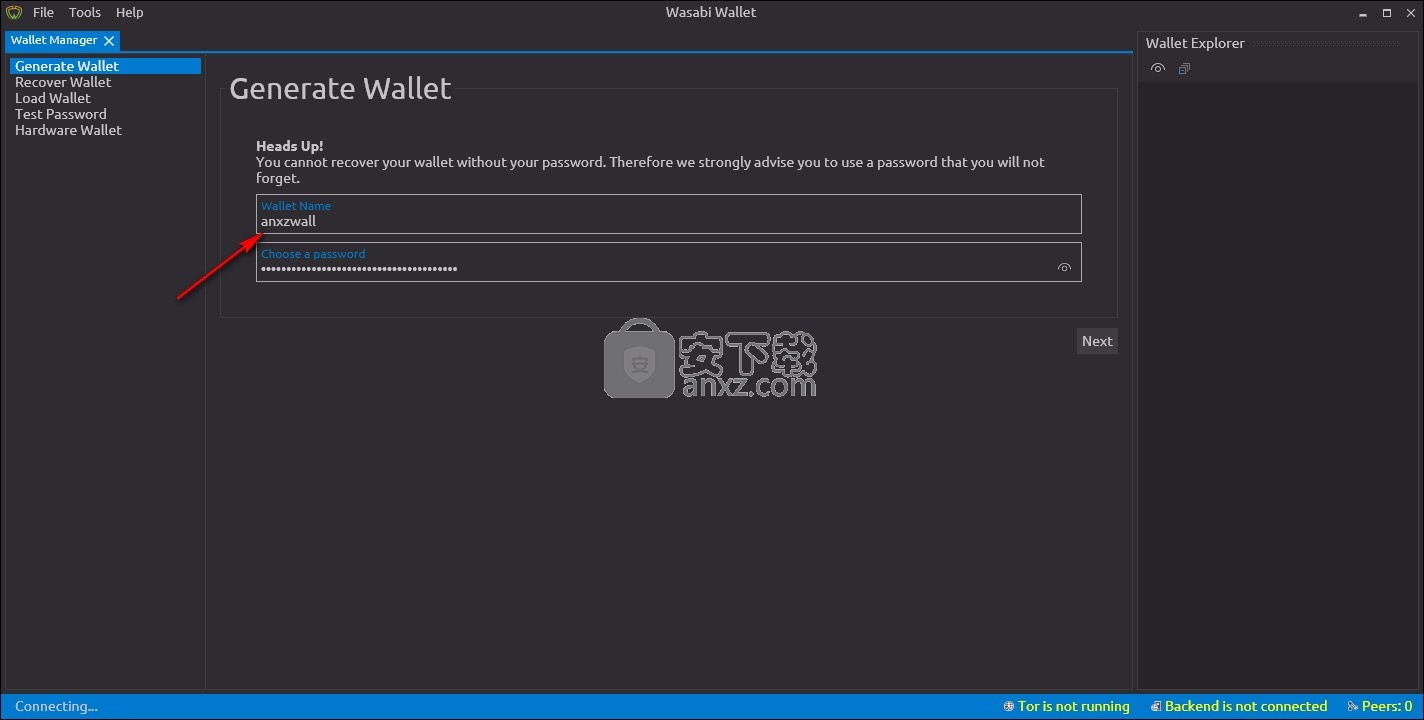Click the Wasabi Wallet shield logo icon
This screenshot has height=720, width=1424.
[x=13, y=13]
